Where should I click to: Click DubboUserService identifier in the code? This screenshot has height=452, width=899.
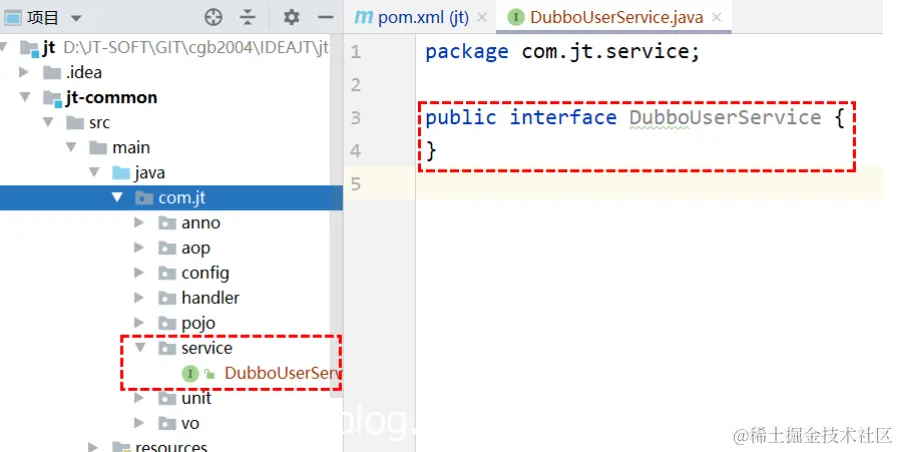click(725, 118)
